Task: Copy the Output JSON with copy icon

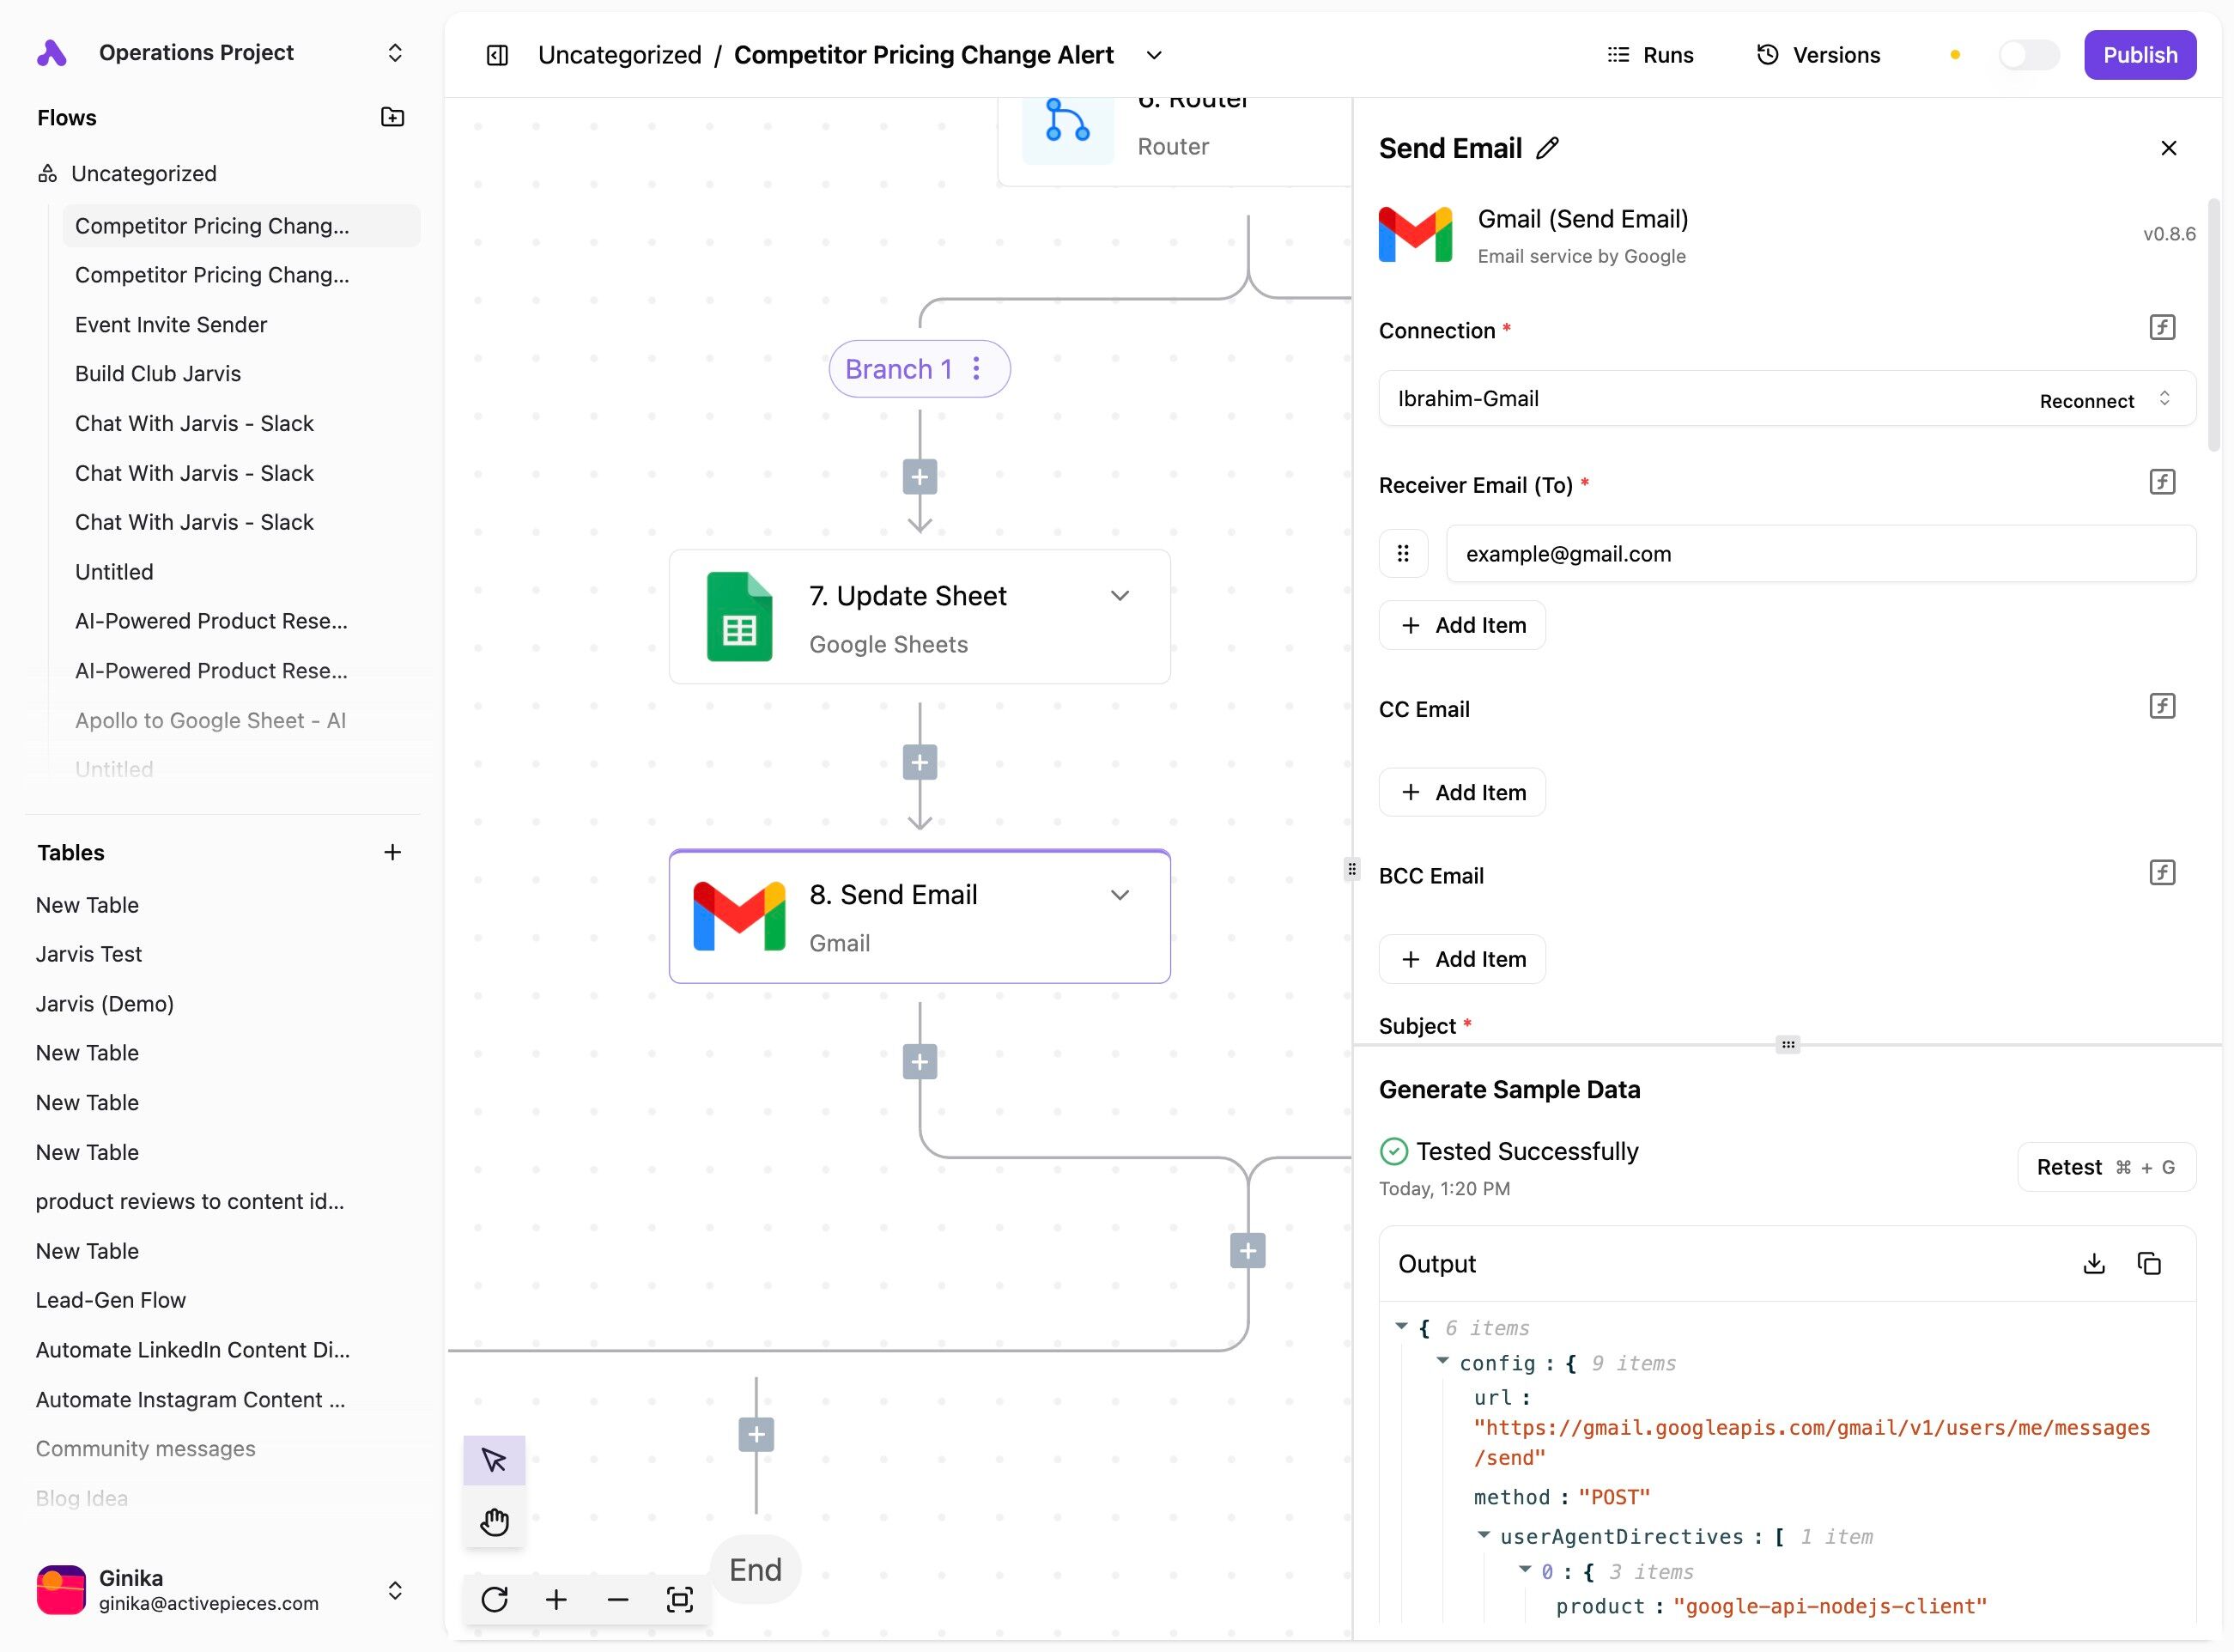Action: pyautogui.click(x=2148, y=1263)
